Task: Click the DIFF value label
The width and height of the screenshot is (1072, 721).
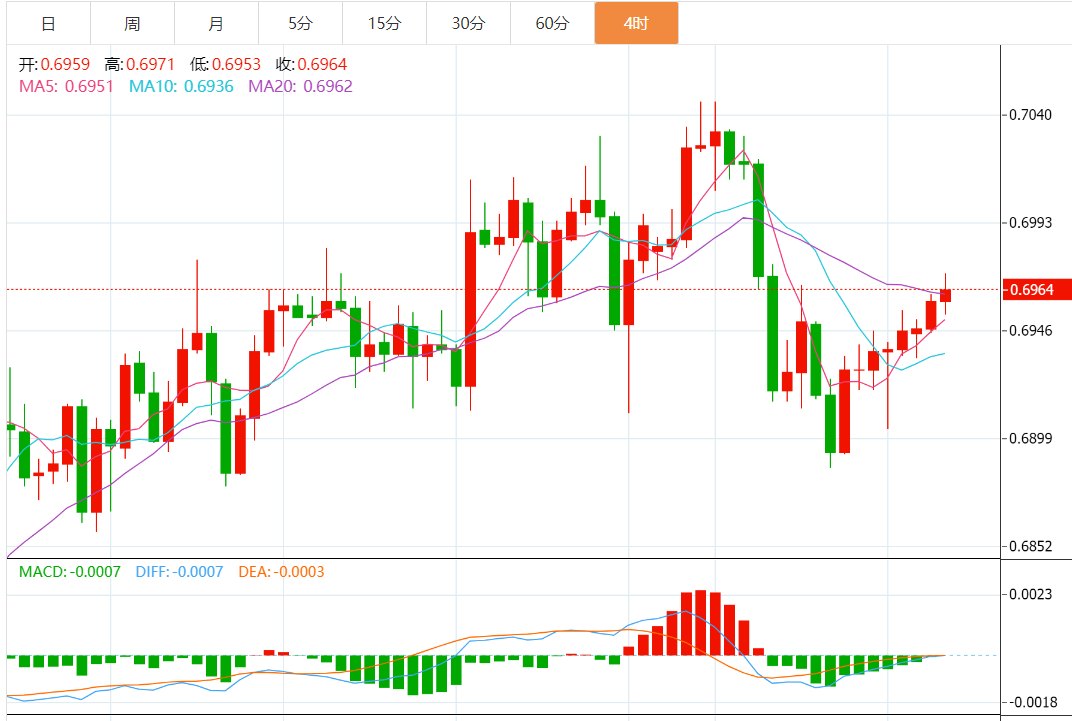Action: (x=179, y=572)
